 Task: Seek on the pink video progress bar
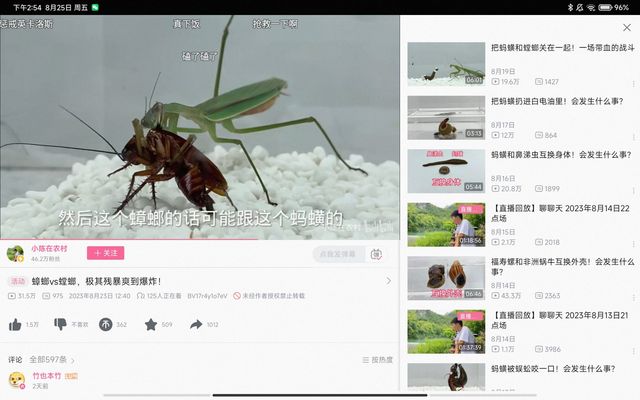[200, 239]
